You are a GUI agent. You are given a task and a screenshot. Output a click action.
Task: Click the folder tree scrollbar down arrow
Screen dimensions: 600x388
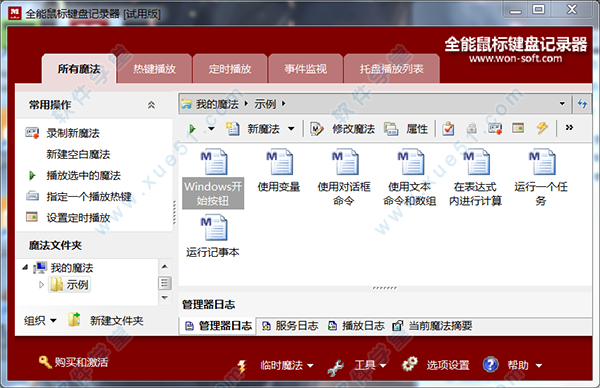[x=165, y=297]
